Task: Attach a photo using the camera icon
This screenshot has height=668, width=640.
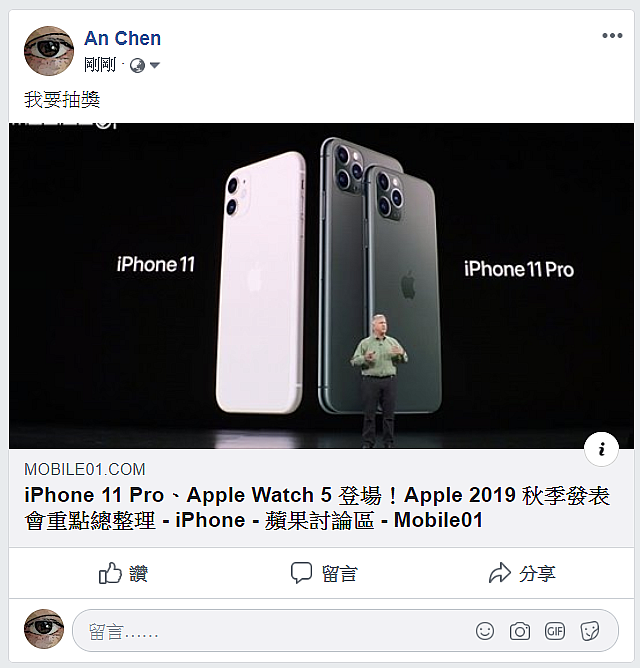Action: pos(520,631)
